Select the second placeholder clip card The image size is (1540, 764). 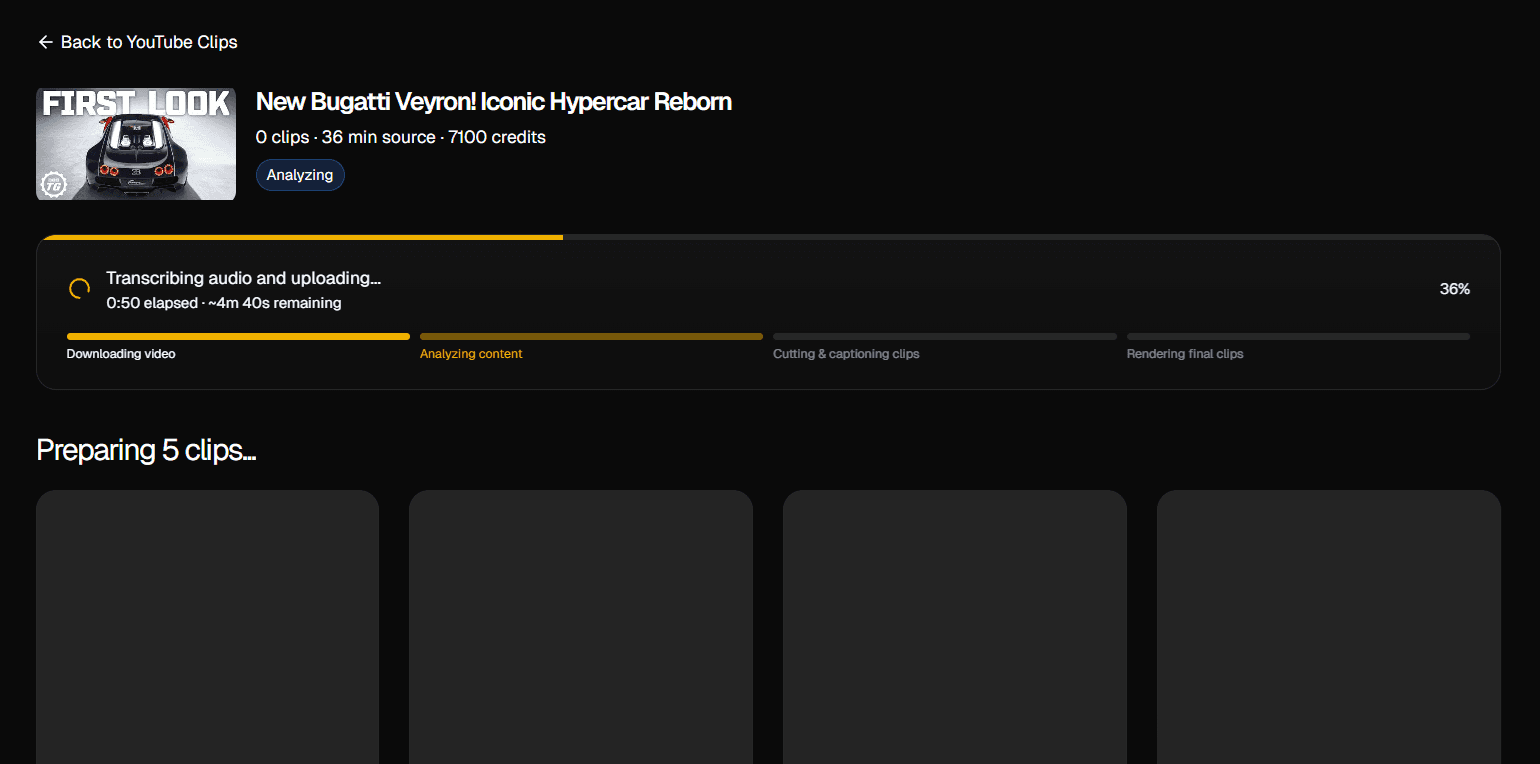pyautogui.click(x=580, y=627)
